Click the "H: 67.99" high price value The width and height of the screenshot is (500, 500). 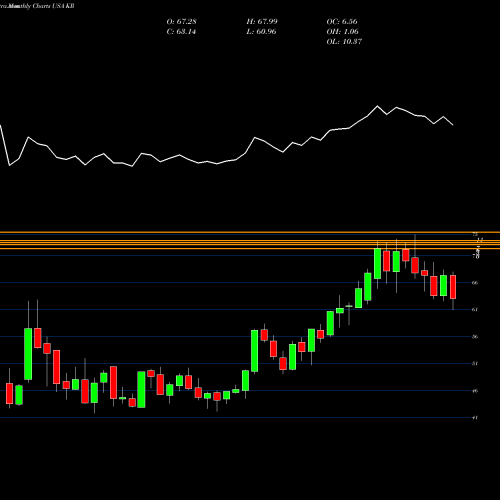click(x=262, y=22)
